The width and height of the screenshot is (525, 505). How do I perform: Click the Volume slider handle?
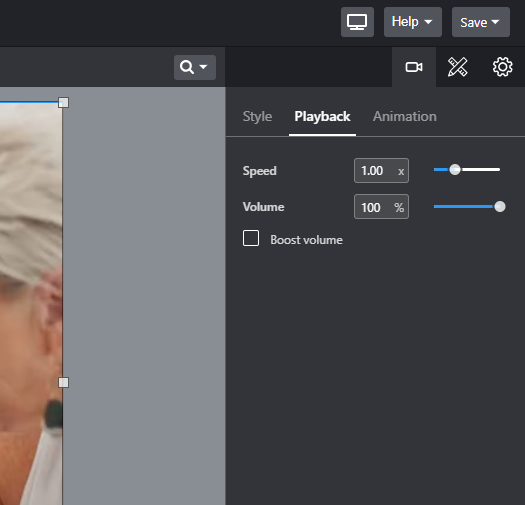coord(500,207)
